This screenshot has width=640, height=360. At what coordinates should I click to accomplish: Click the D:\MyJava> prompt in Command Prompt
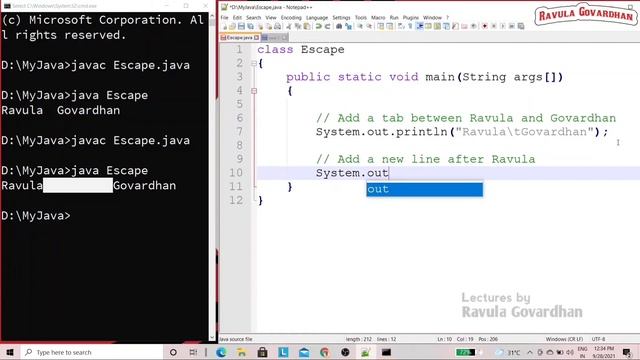(x=36, y=216)
